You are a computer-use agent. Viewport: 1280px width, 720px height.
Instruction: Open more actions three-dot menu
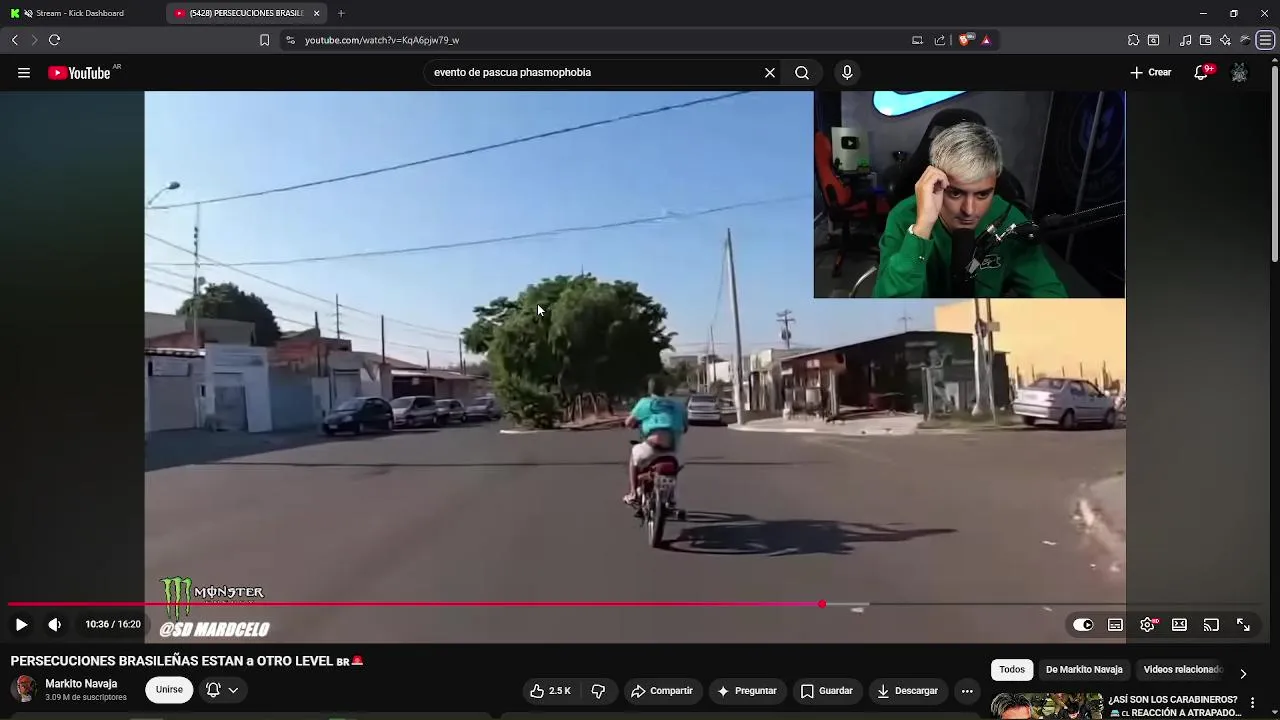click(x=967, y=691)
